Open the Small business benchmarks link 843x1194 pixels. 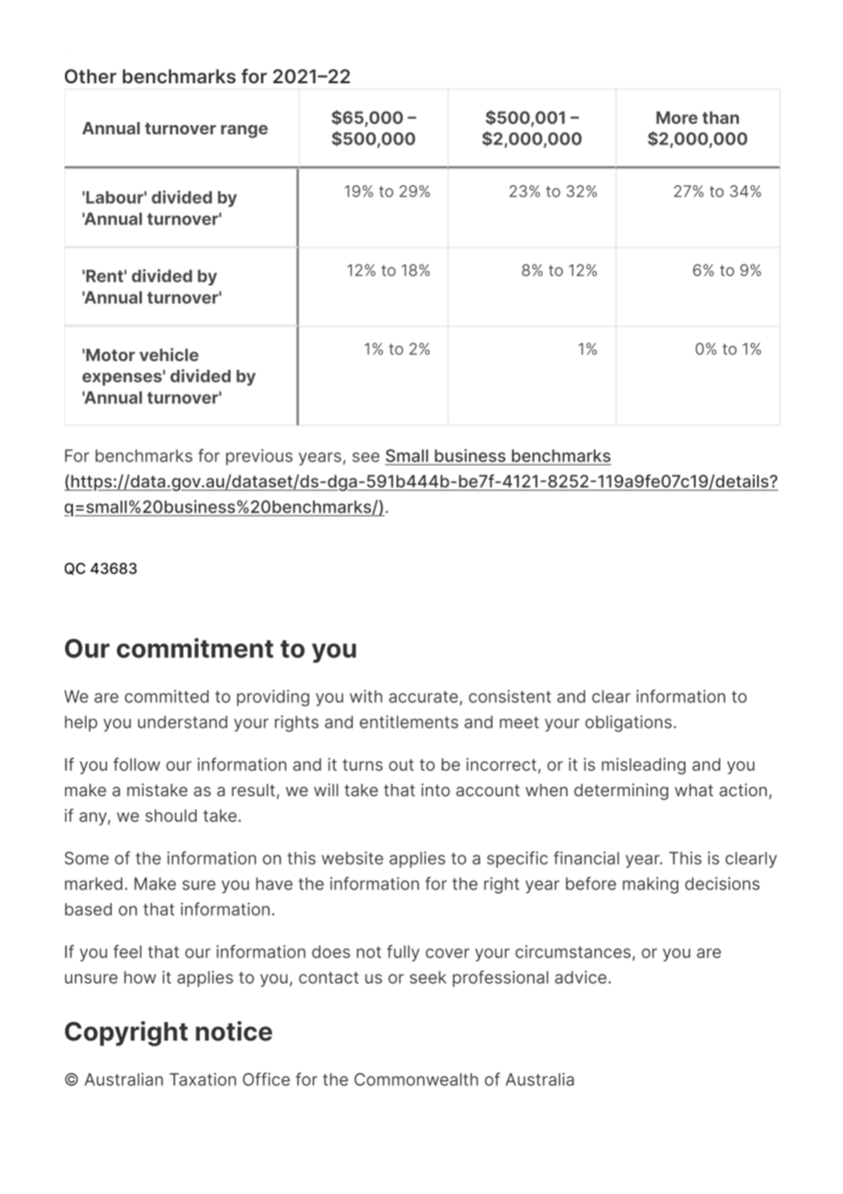[x=497, y=456]
